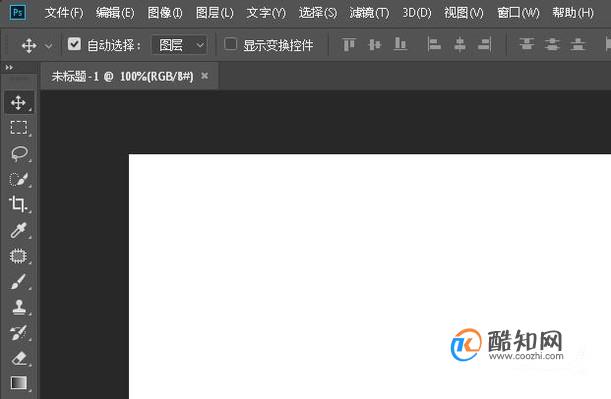Align horizontal centers of layers
The image size is (611, 399).
pyautogui.click(x=460, y=44)
